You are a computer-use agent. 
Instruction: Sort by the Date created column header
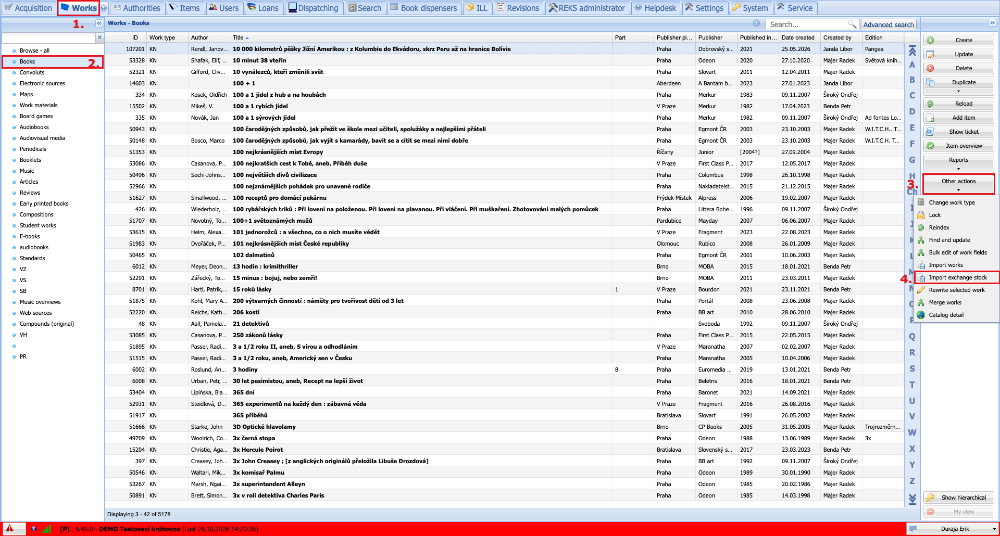point(800,38)
